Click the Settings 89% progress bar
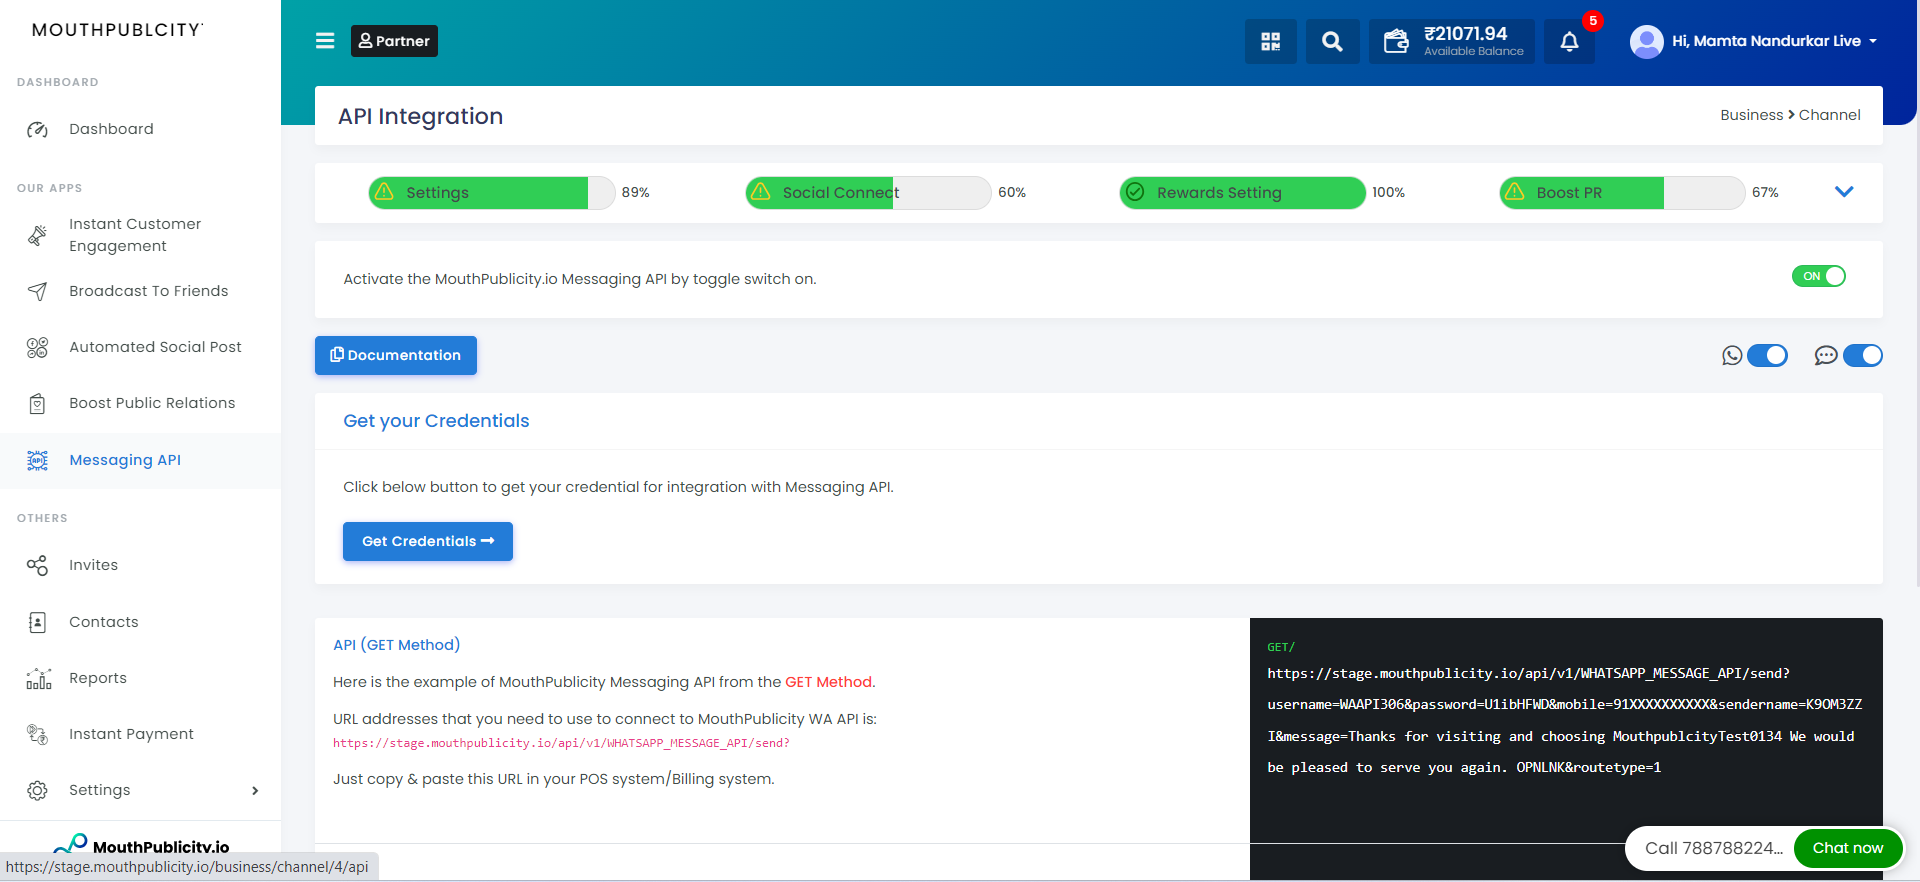This screenshot has height=882, width=1920. (492, 192)
